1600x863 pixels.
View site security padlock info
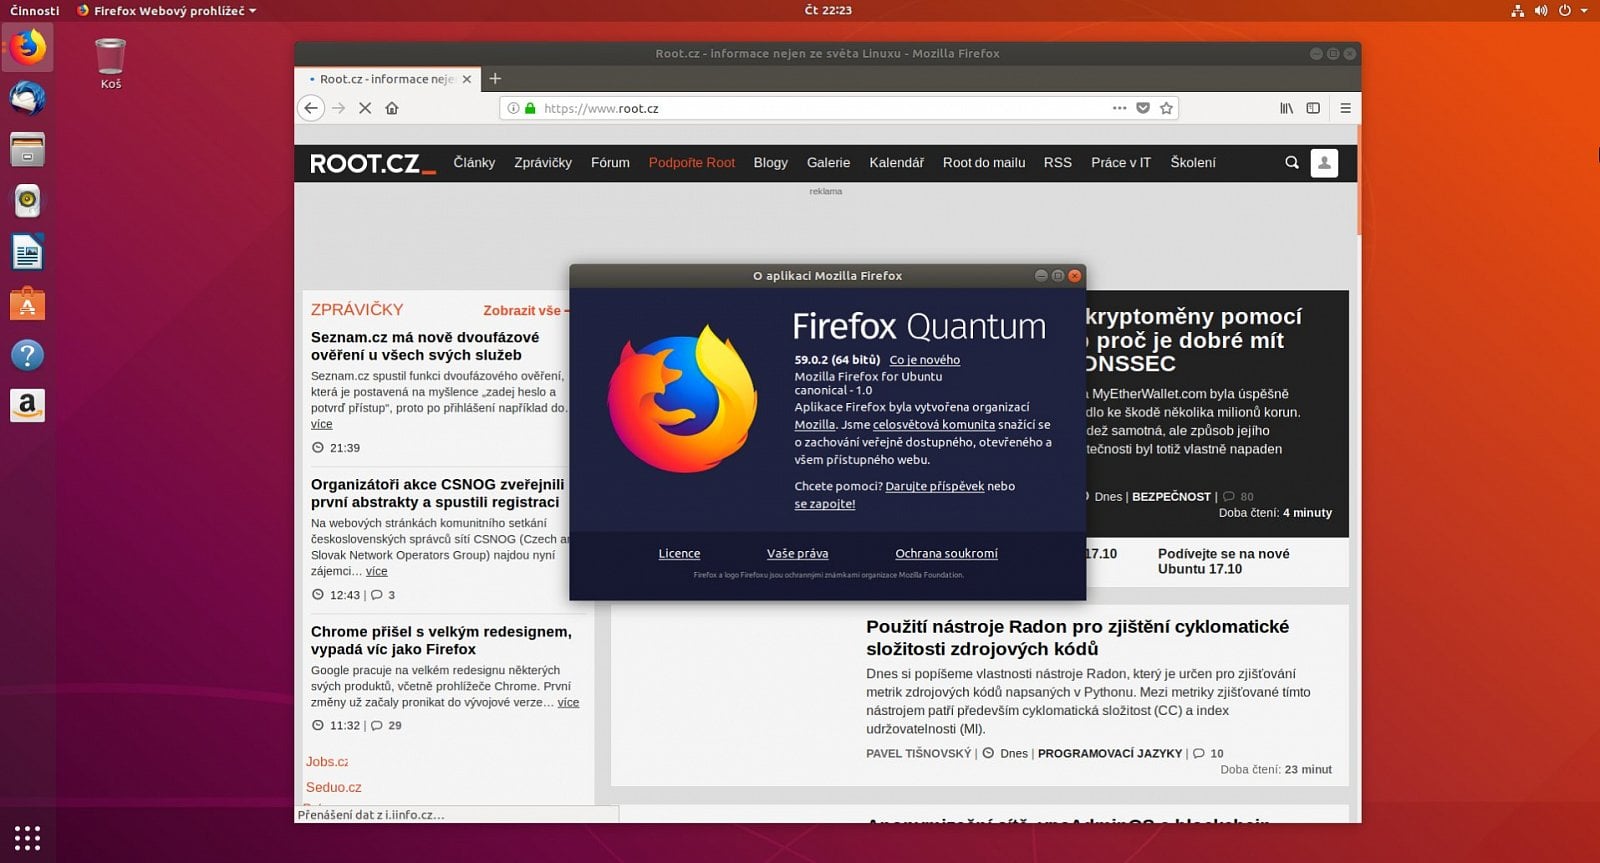point(530,108)
